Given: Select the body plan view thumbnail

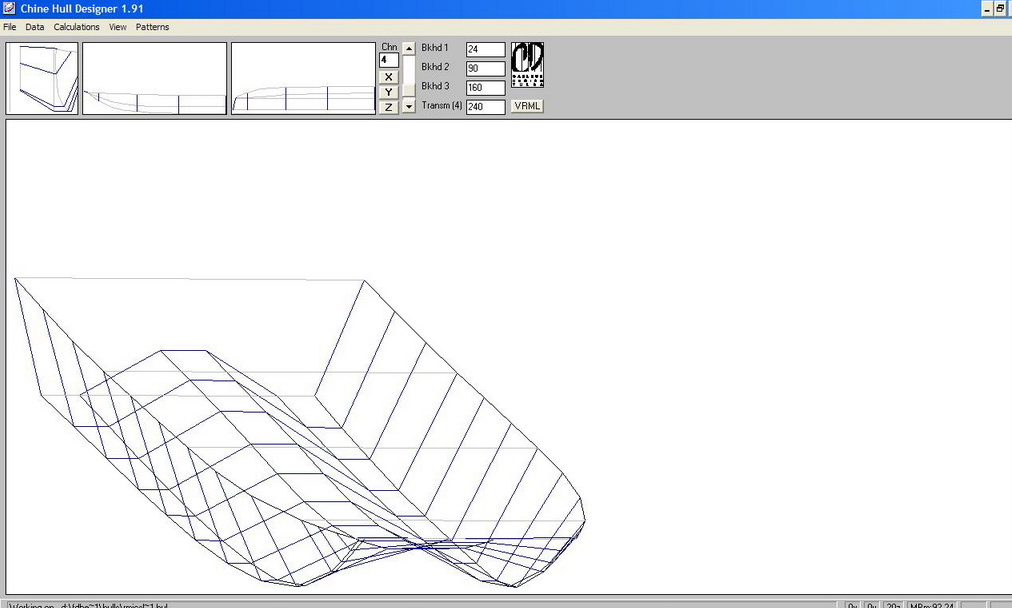Looking at the screenshot, I should point(42,78).
